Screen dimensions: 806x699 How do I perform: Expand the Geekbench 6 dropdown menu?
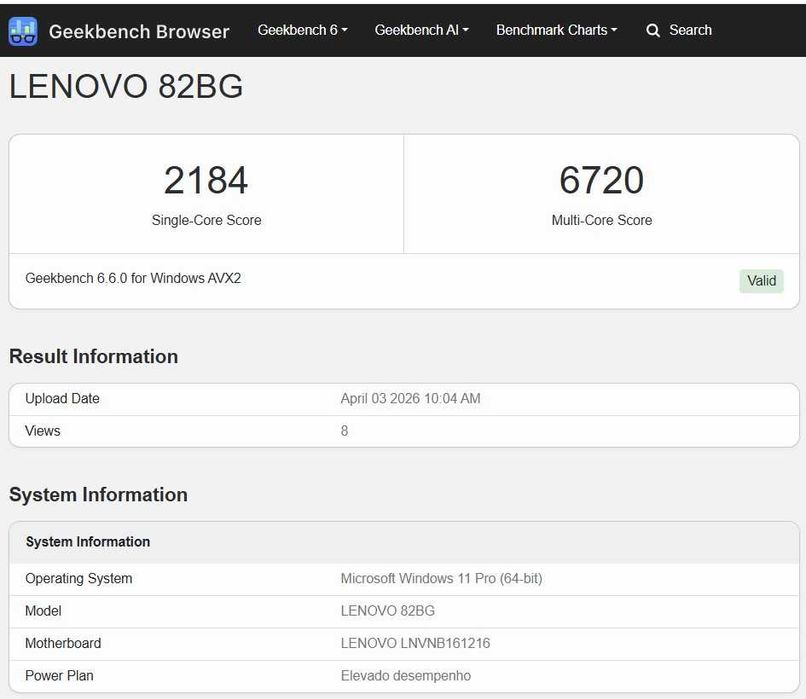coord(303,30)
